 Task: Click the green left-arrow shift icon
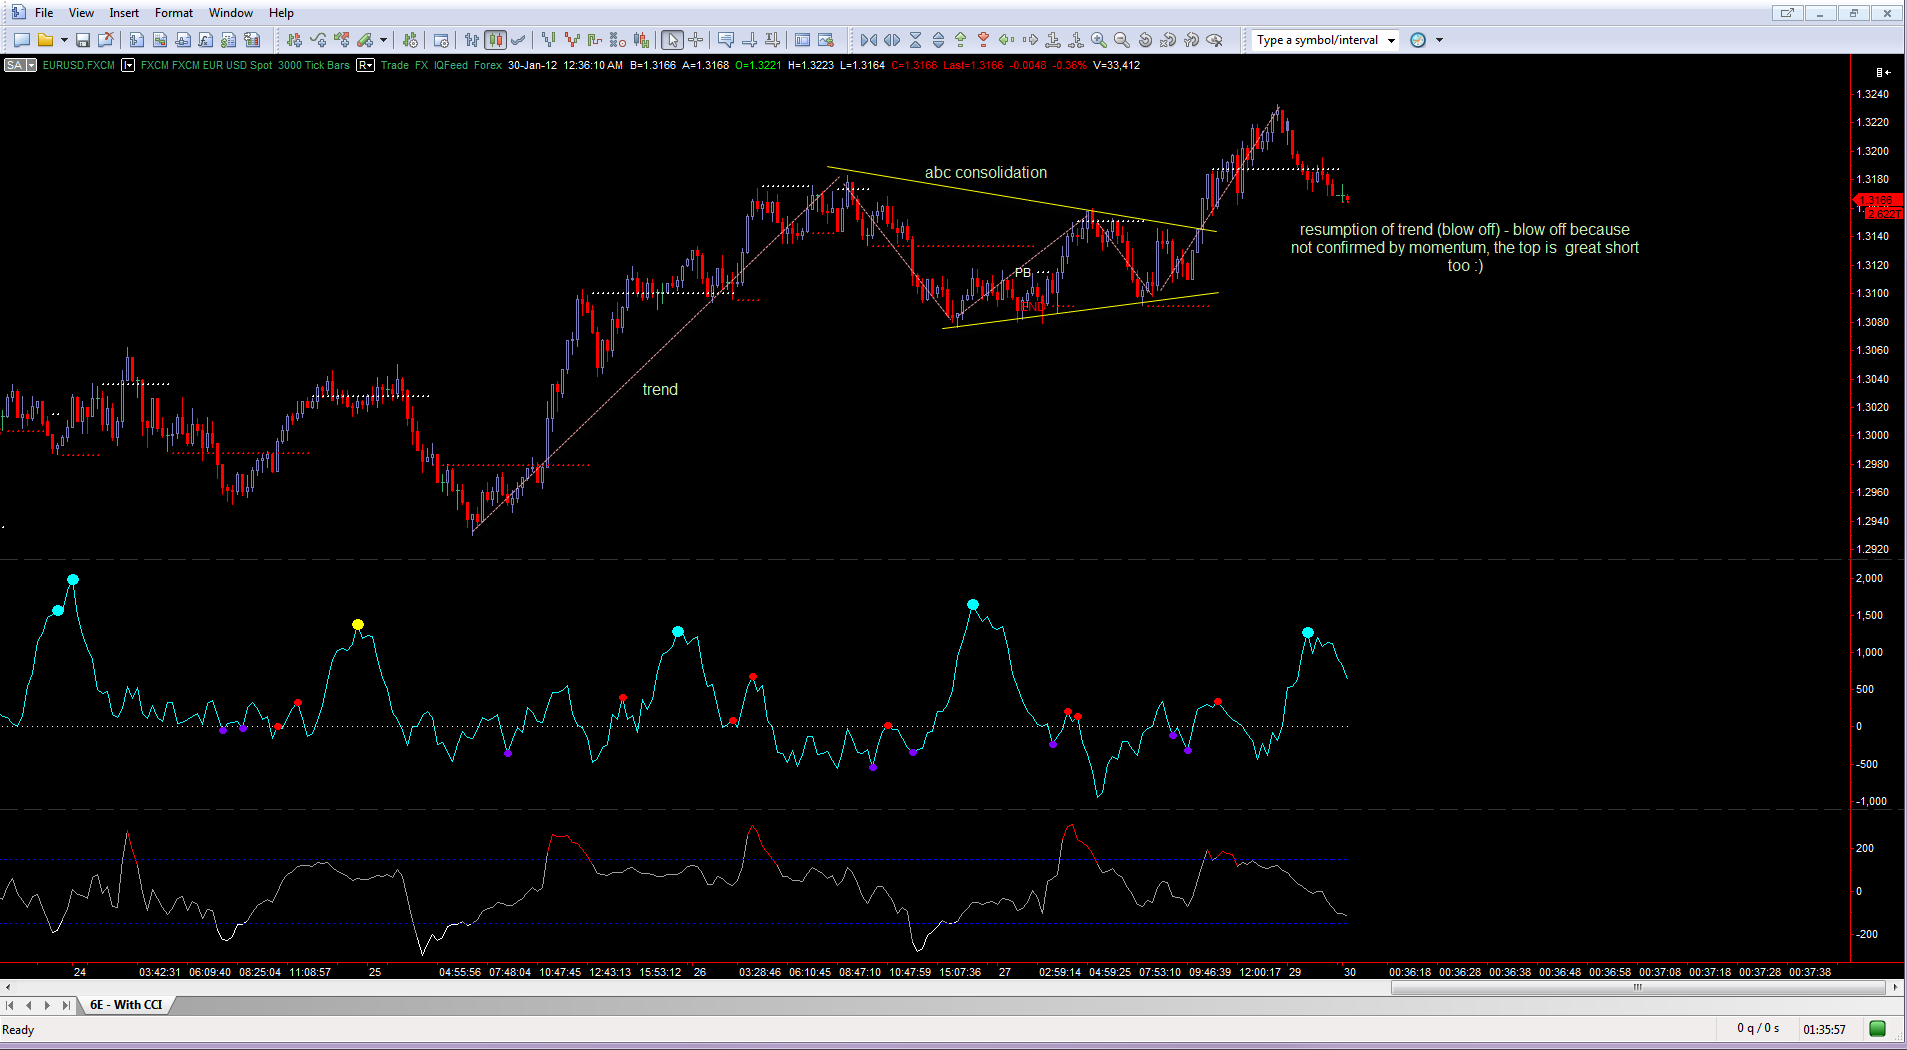pos(1006,40)
